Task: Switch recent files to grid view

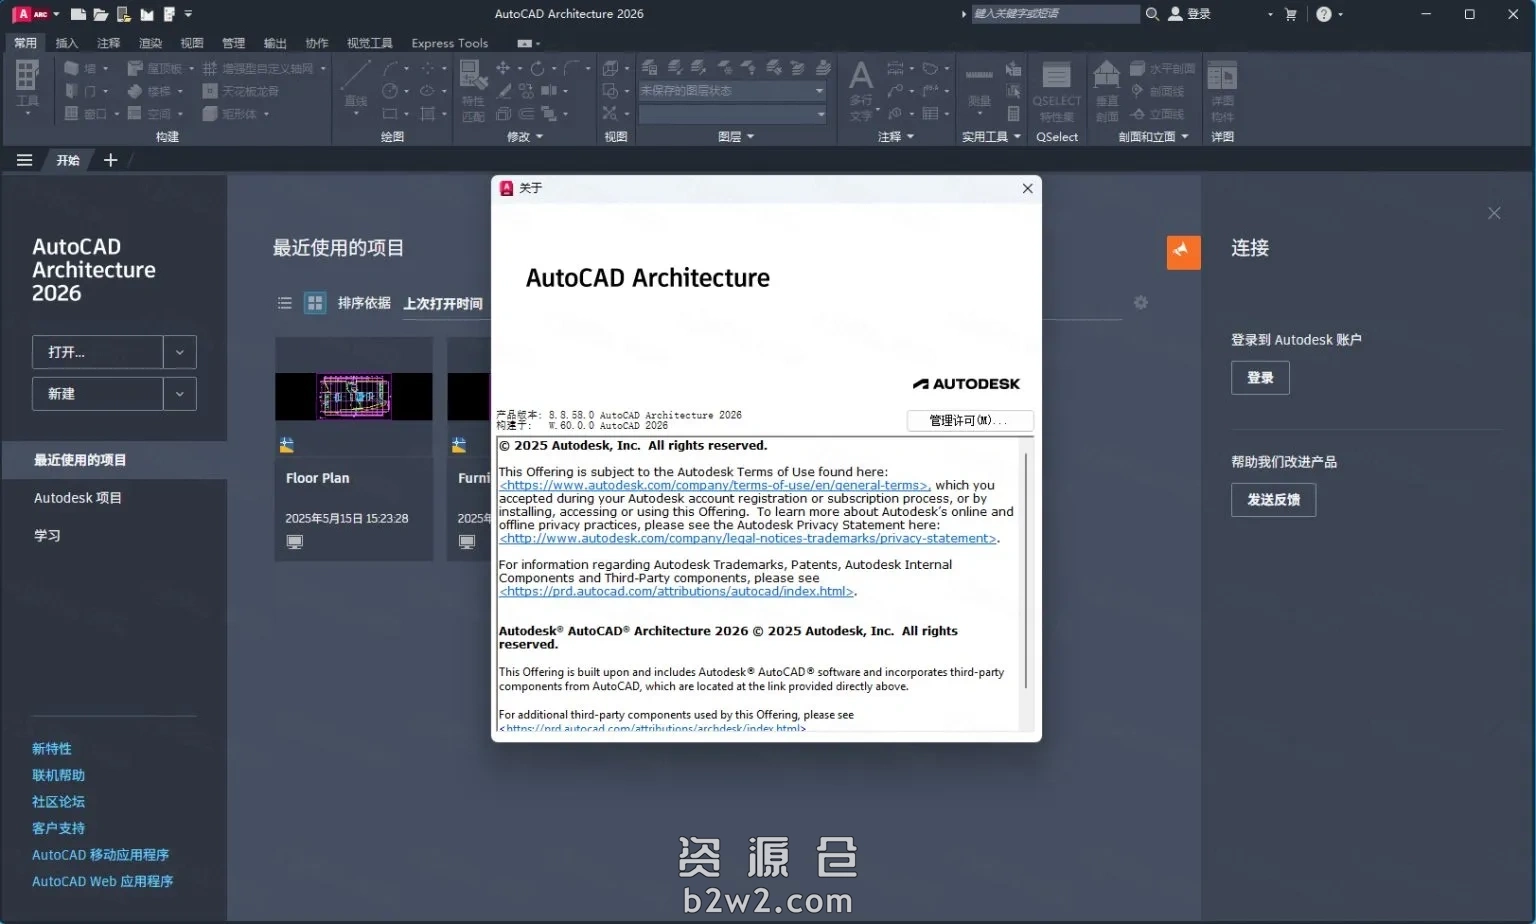Action: [315, 303]
